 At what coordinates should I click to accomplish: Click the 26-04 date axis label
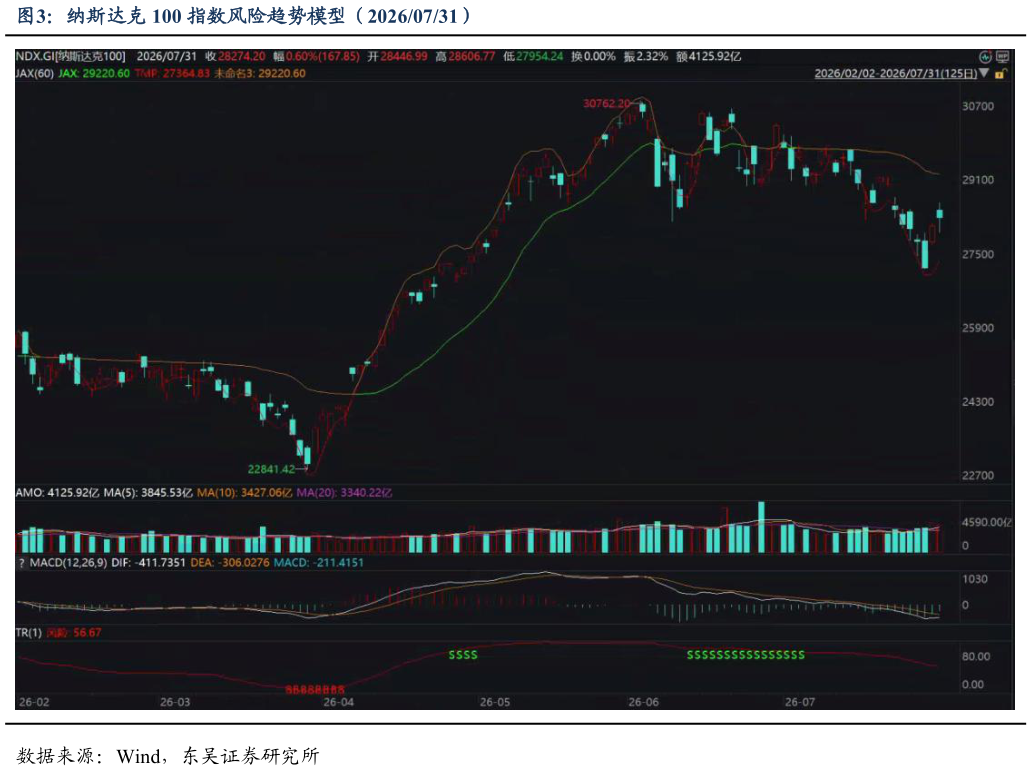click(x=338, y=703)
